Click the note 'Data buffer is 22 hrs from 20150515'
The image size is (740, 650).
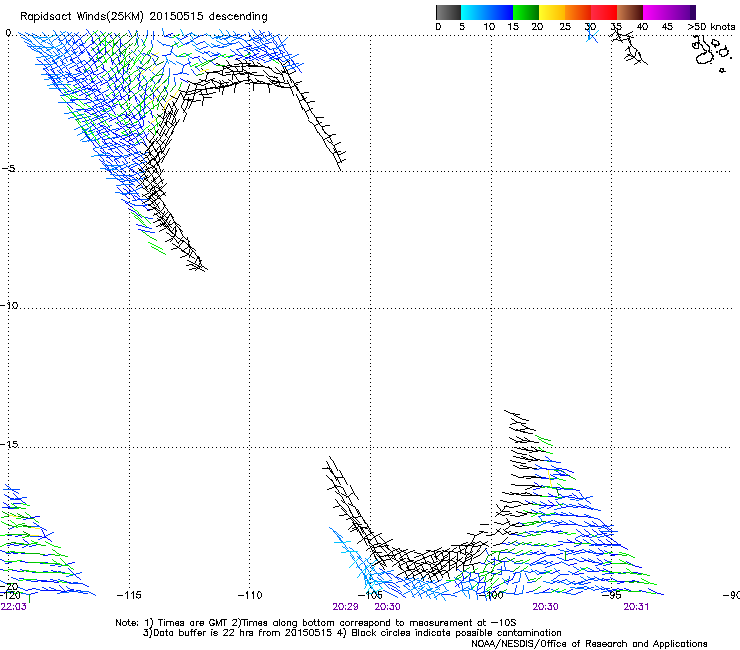pos(243,633)
